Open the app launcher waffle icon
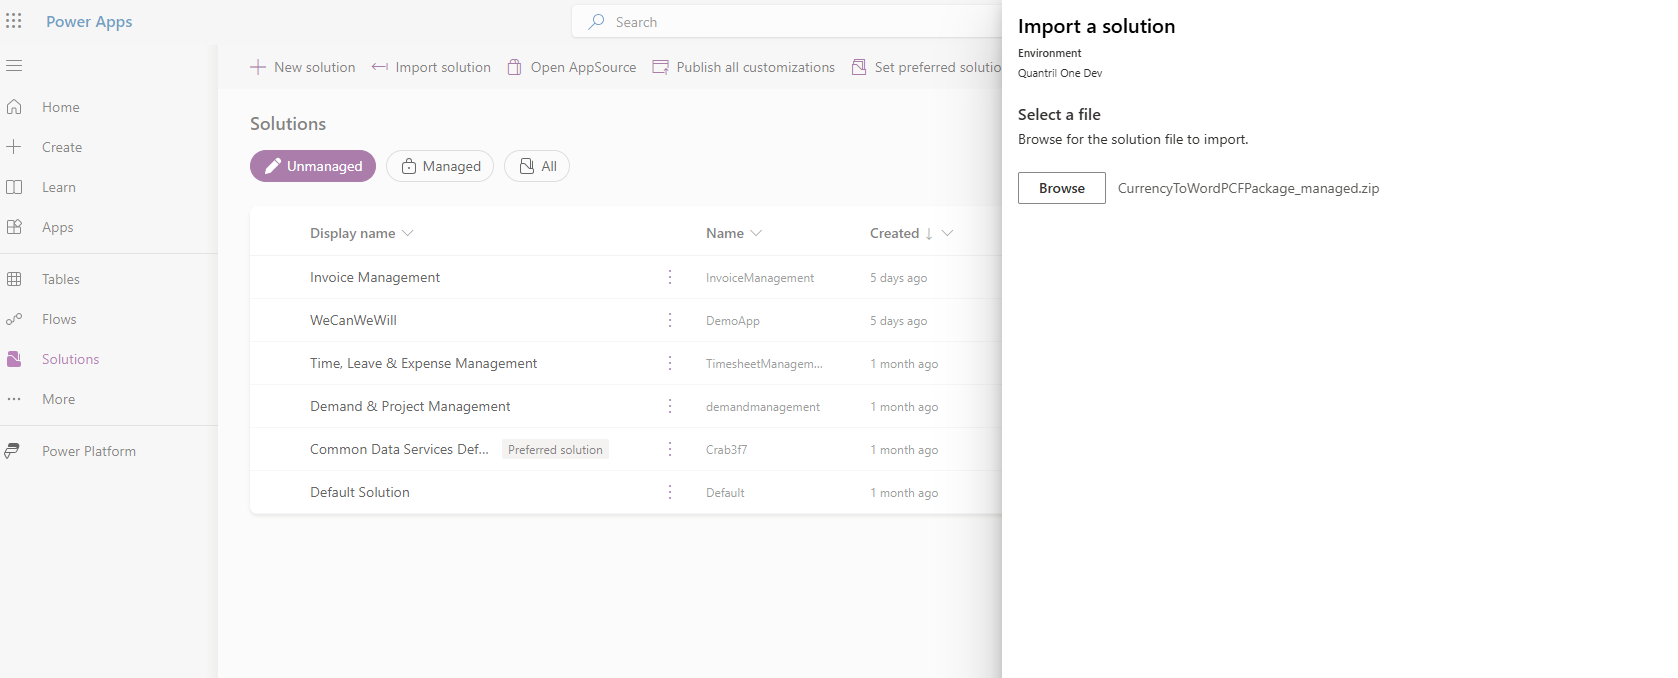1678x678 pixels. (x=14, y=21)
